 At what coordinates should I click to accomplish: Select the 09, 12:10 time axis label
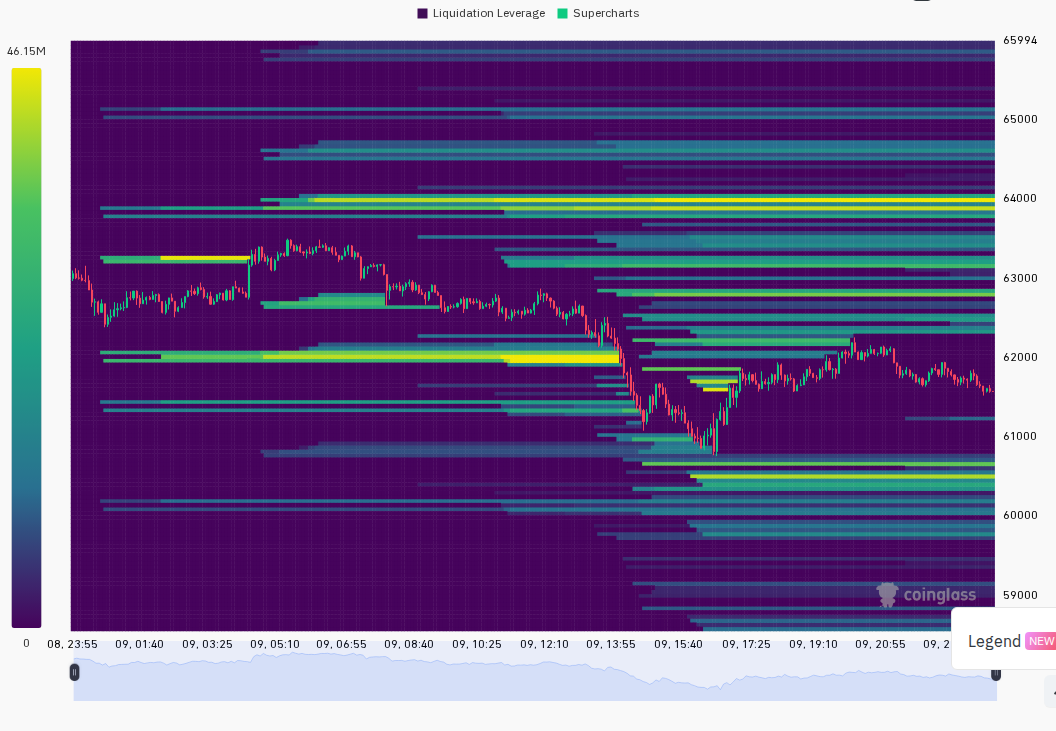tap(544, 644)
